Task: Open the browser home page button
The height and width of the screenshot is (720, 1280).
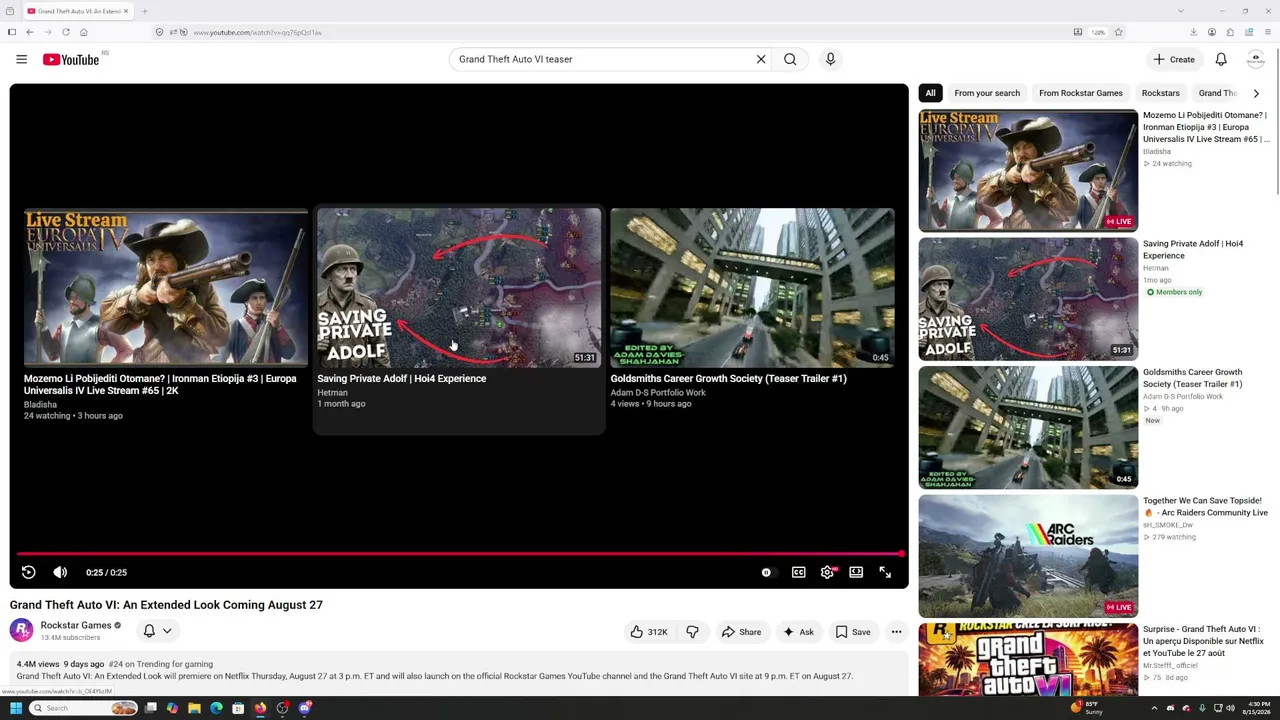Action: [x=84, y=32]
